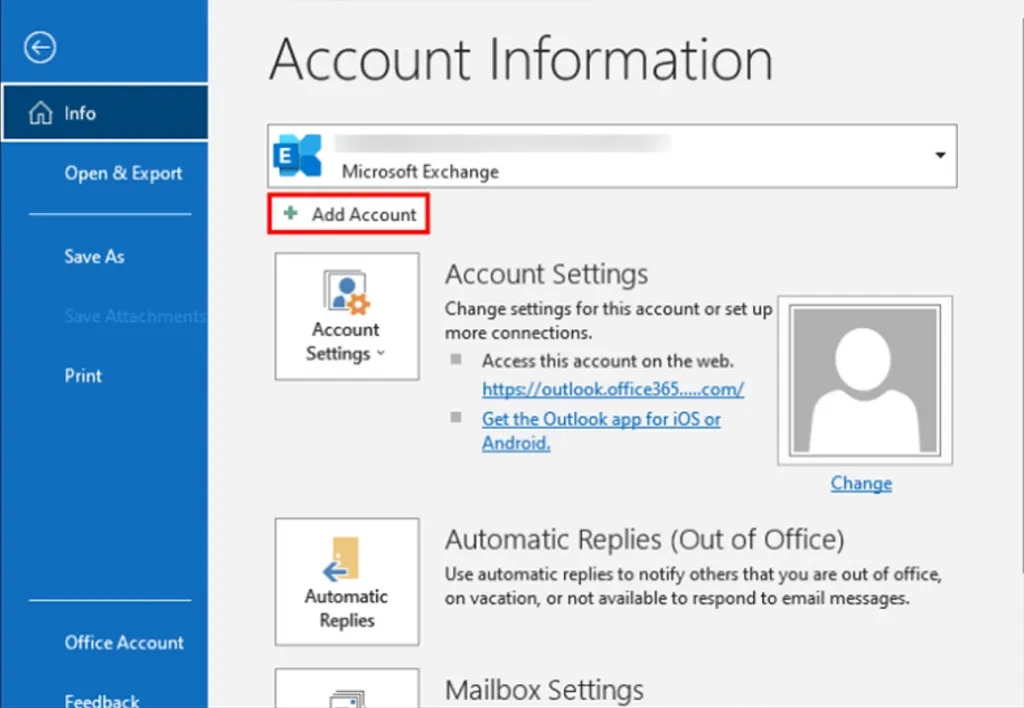Click the Mailbox Settings heading

[544, 690]
